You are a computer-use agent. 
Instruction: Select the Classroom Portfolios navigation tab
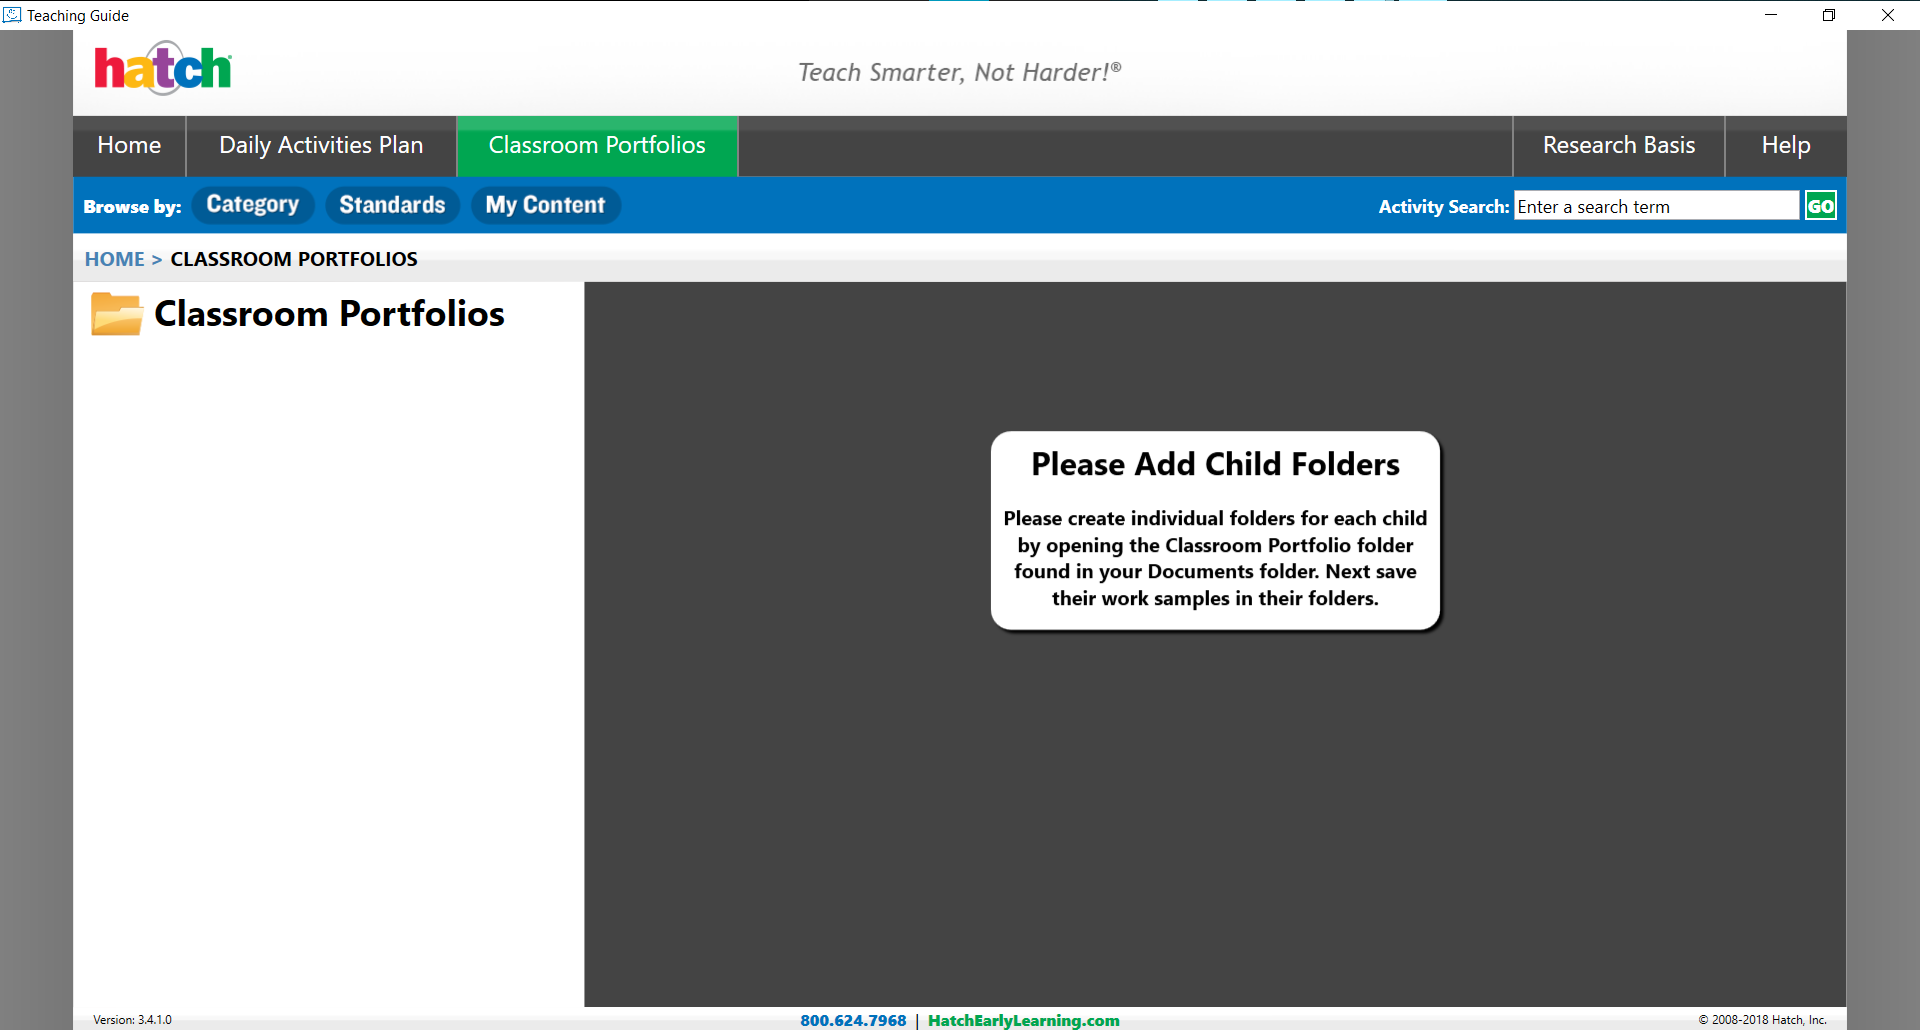[597, 146]
